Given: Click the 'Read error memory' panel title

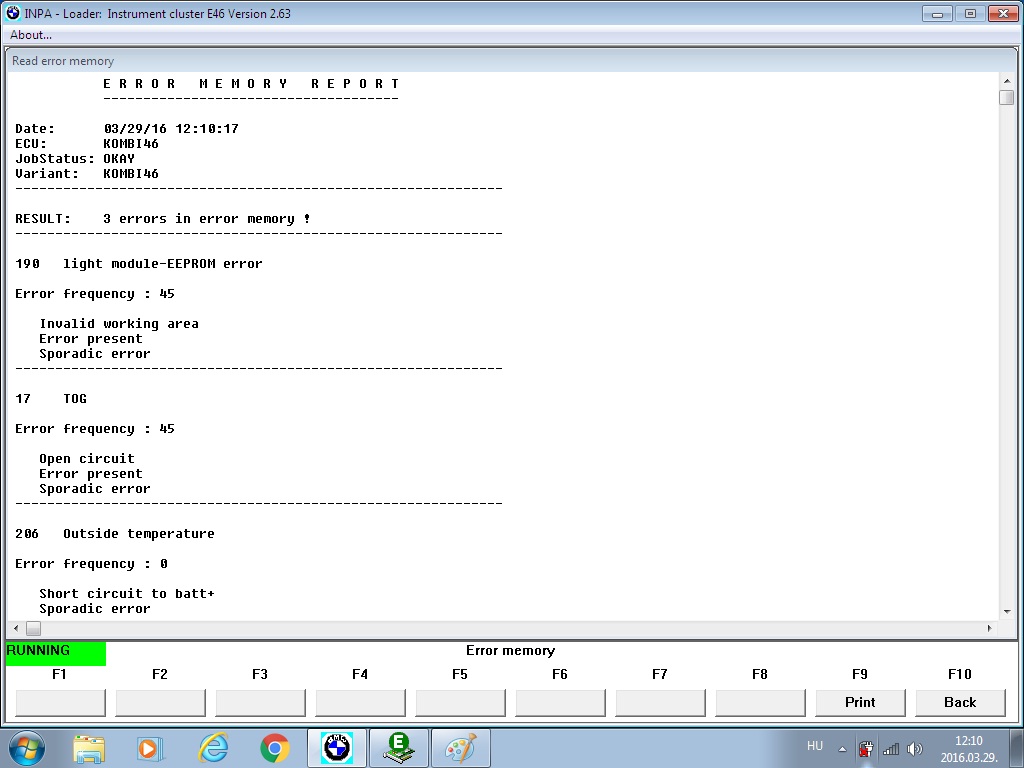Looking at the screenshot, I should (x=63, y=61).
